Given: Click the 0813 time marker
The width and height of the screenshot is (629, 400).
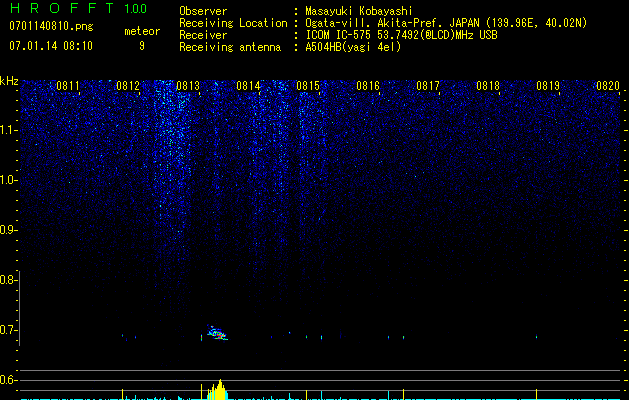Looking at the screenshot, I should tap(188, 86).
